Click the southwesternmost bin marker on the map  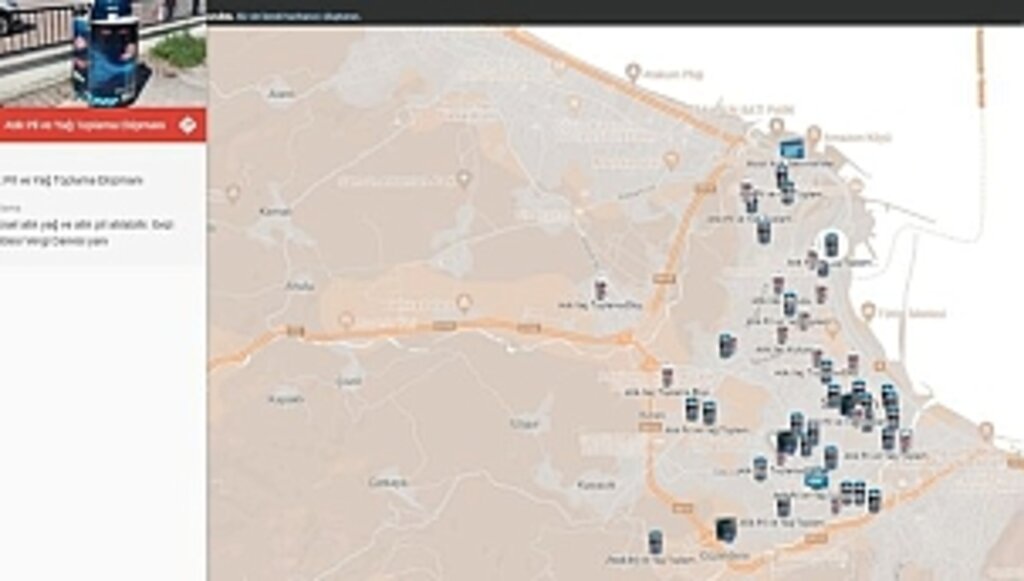tap(655, 541)
